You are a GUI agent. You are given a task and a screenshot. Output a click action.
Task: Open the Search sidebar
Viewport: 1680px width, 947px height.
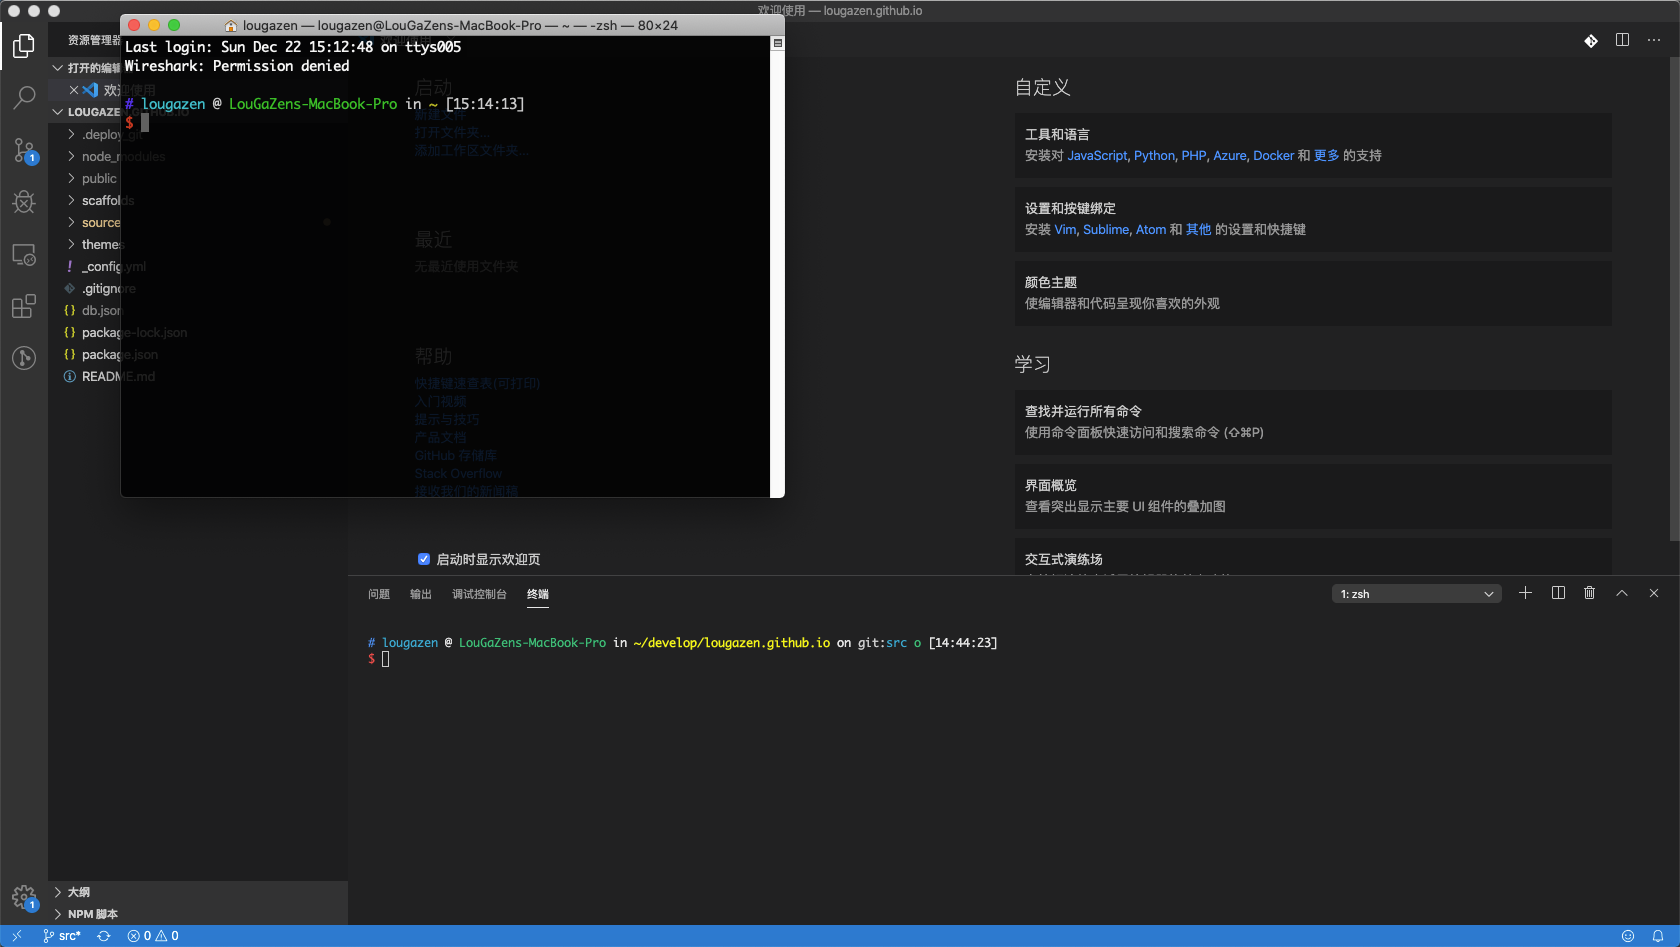[x=24, y=97]
